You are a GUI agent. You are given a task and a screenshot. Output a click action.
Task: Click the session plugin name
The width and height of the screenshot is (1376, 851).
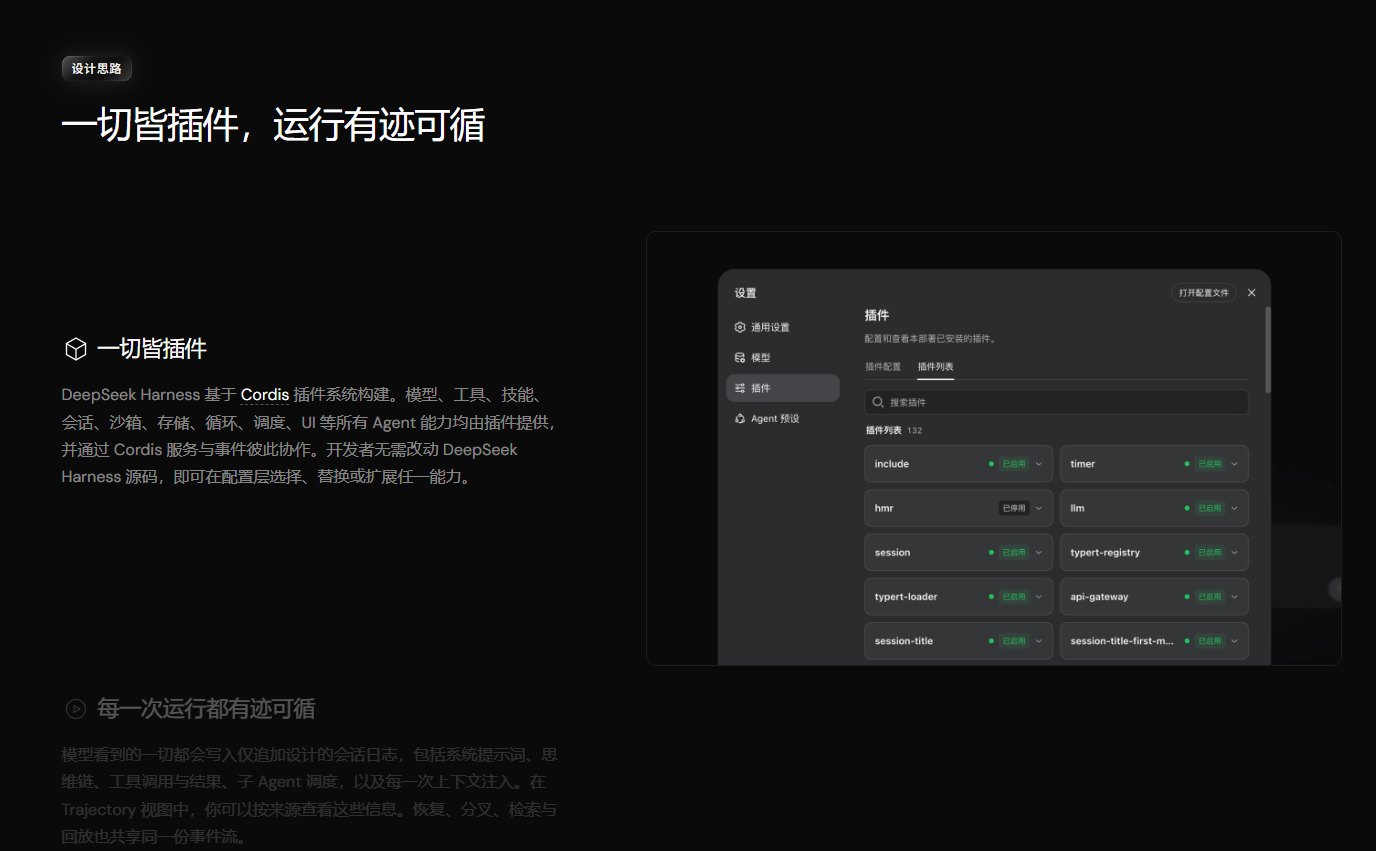tap(892, 552)
